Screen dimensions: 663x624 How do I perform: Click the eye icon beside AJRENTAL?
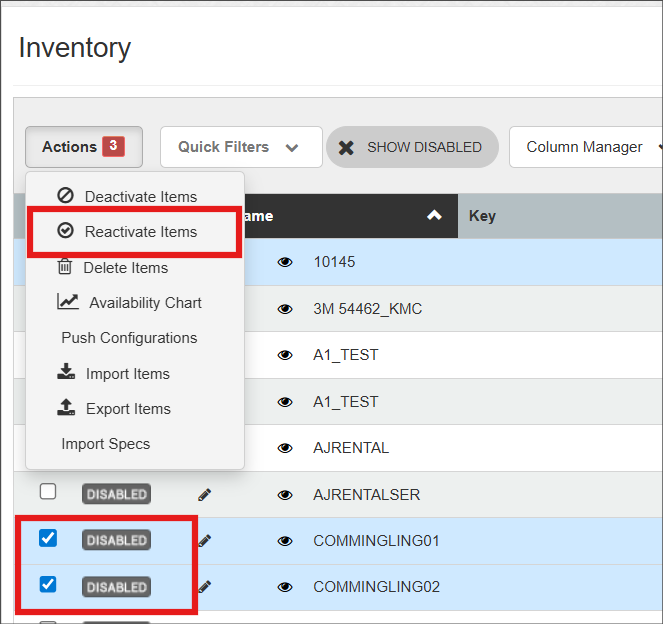[x=285, y=448]
